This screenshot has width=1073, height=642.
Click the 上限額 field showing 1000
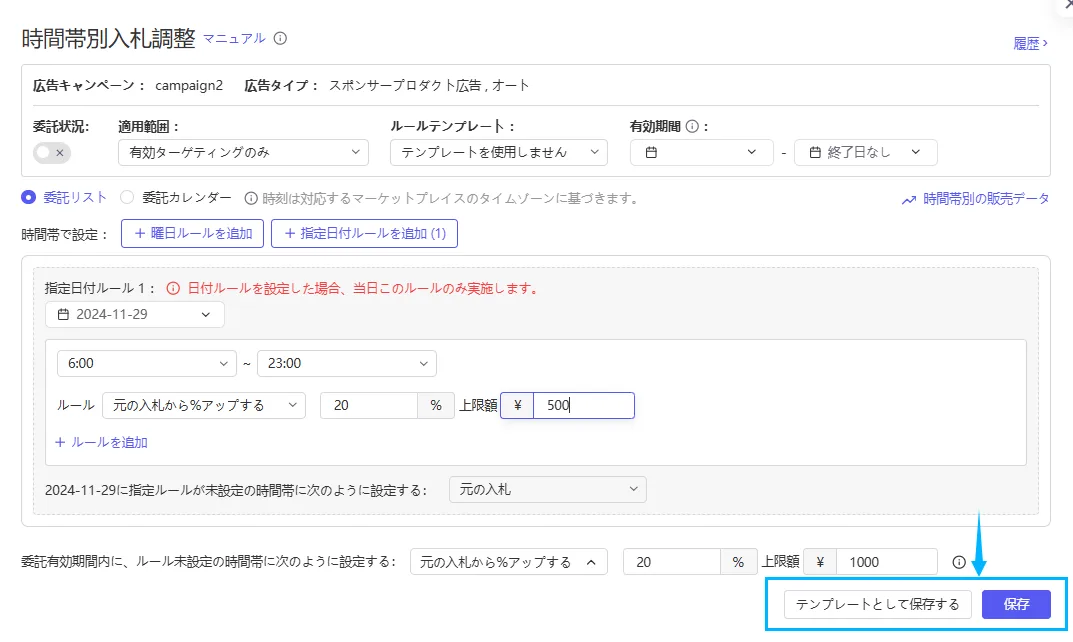pyautogui.click(x=887, y=562)
